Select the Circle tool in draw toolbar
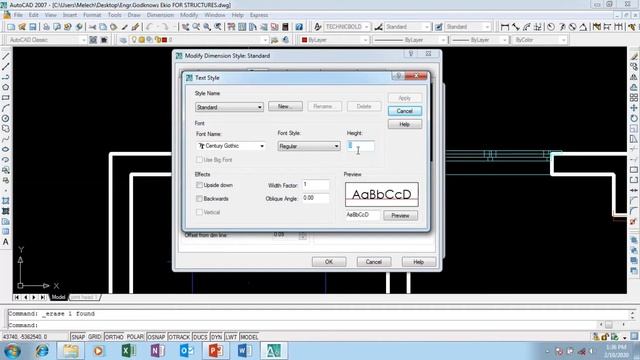 [x=6, y=118]
